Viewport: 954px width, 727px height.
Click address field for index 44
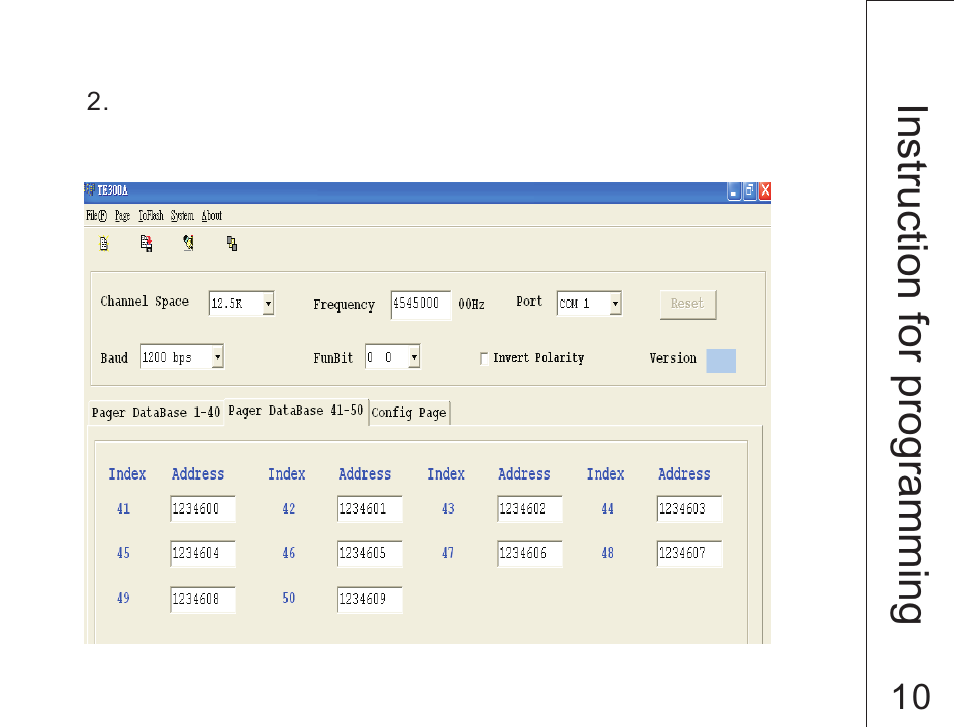689,509
